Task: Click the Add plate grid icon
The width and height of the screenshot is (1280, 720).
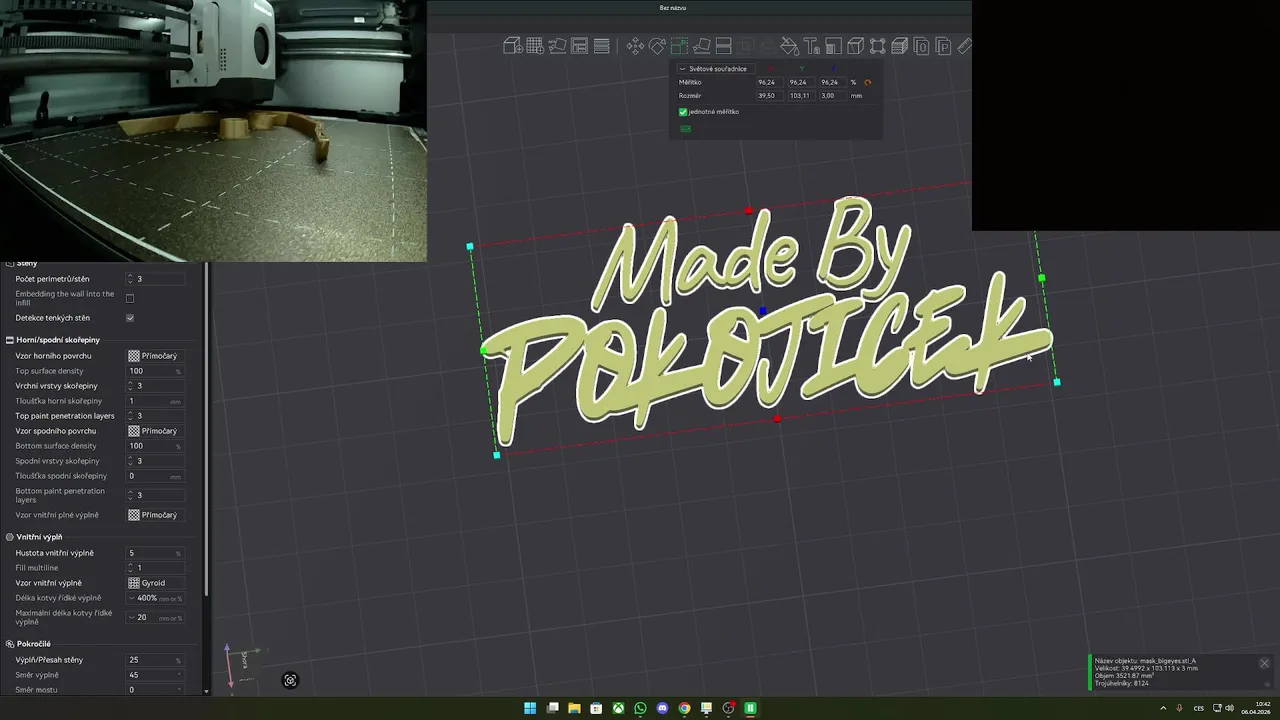Action: (x=535, y=46)
